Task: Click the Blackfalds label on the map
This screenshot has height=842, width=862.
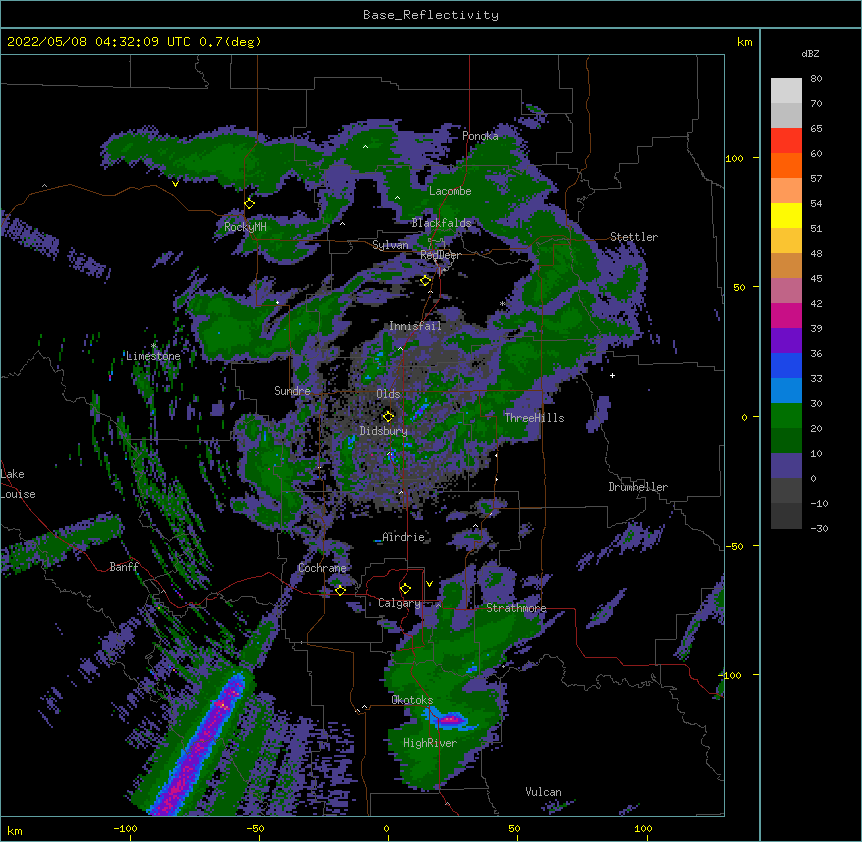Action: 441,223
